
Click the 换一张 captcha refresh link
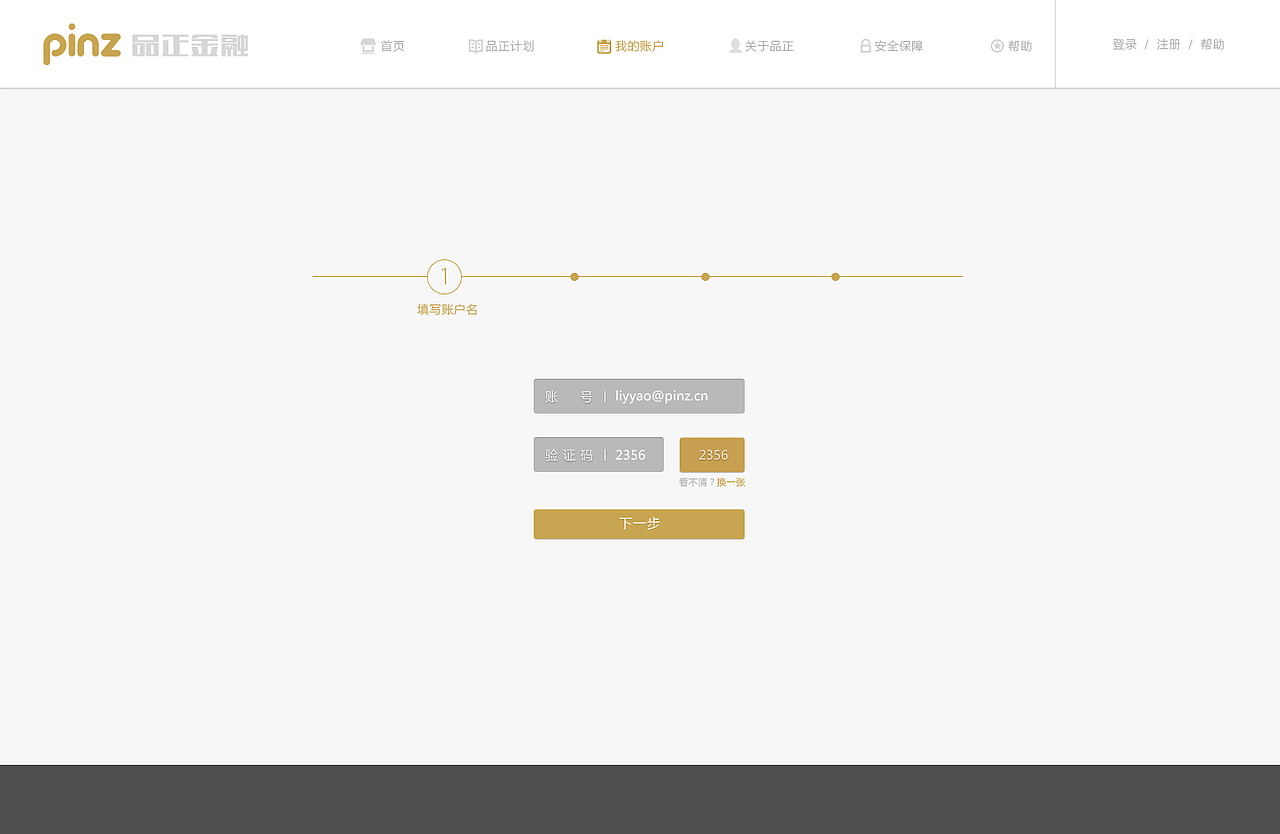[731, 483]
